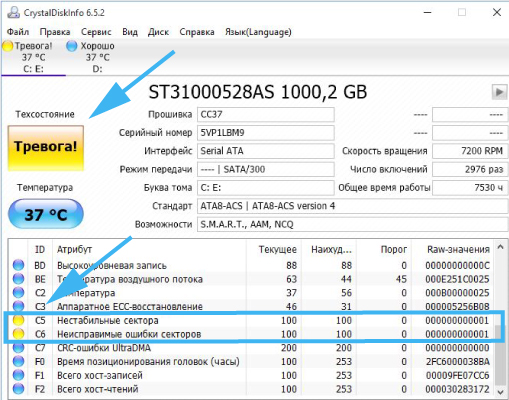Open the Диск menu
The image size is (509, 400).
coord(158,32)
